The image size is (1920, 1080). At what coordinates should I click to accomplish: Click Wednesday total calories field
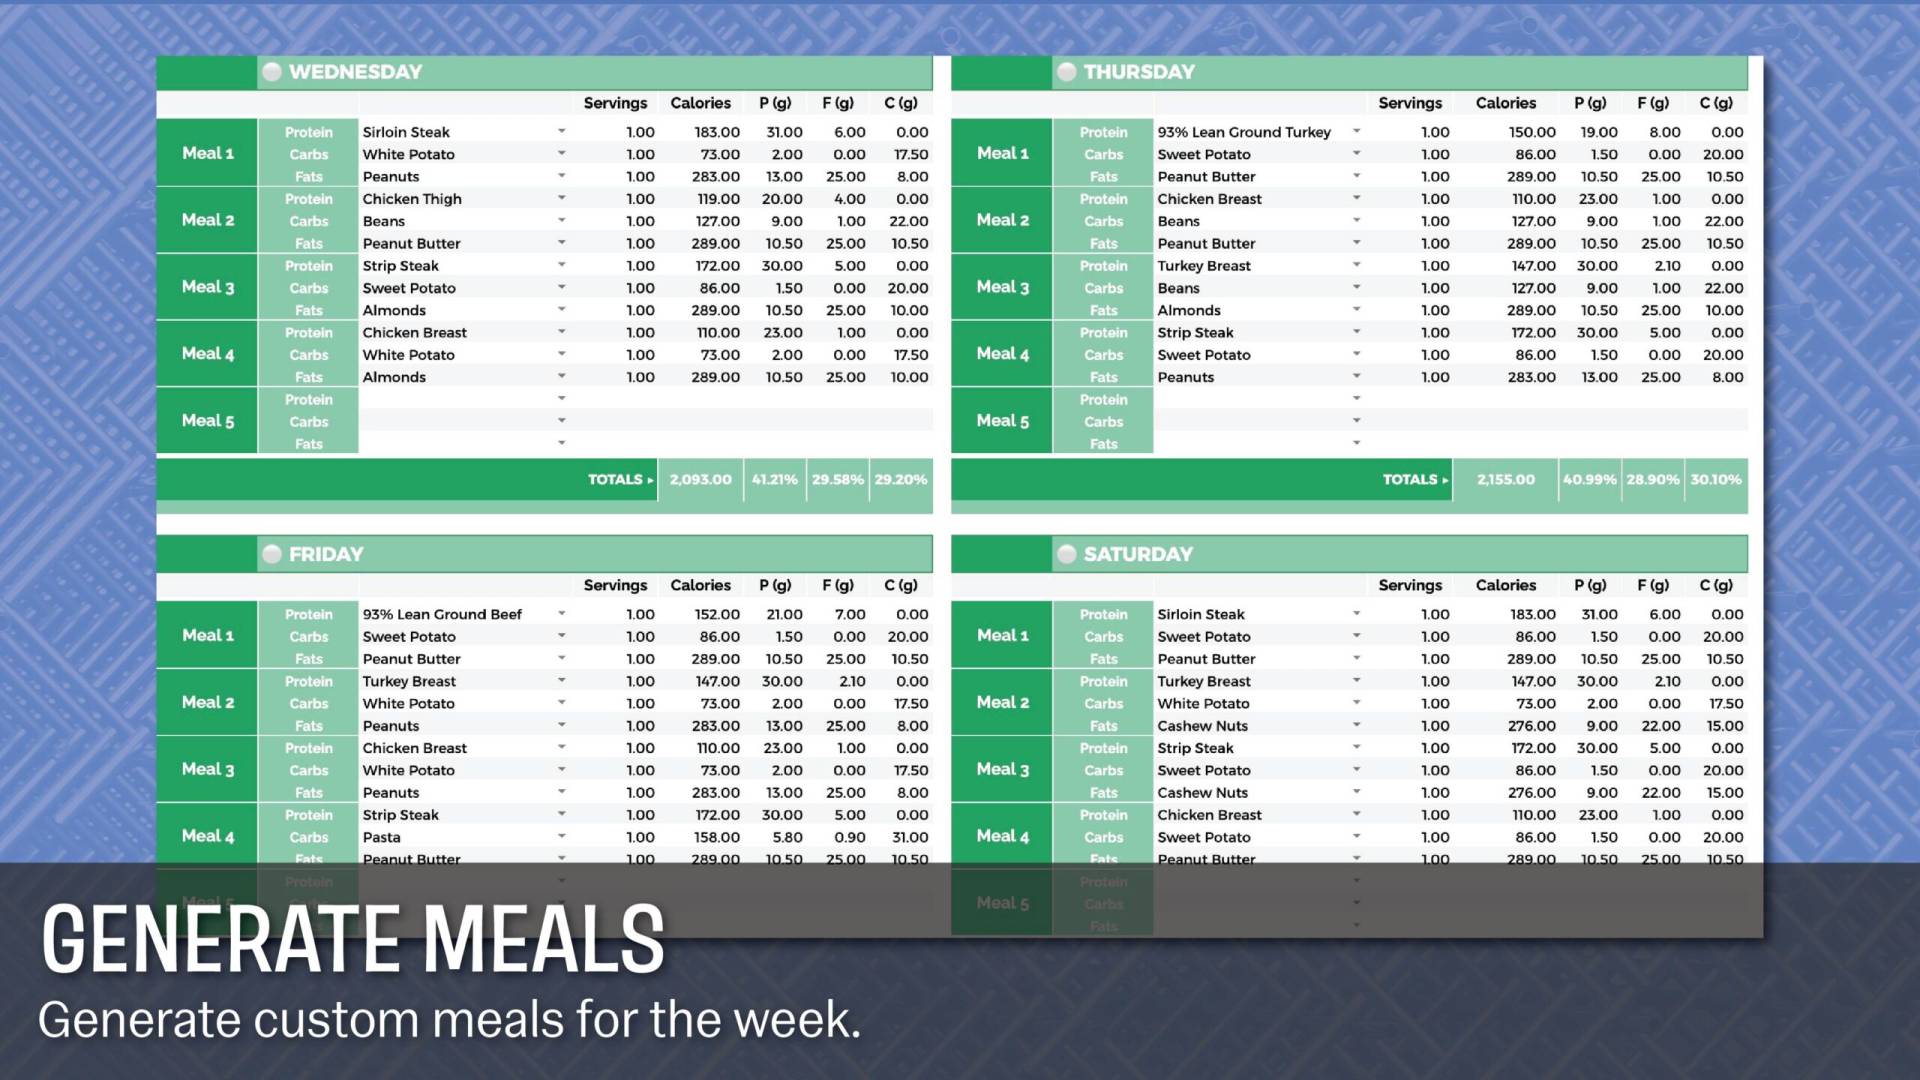click(700, 477)
